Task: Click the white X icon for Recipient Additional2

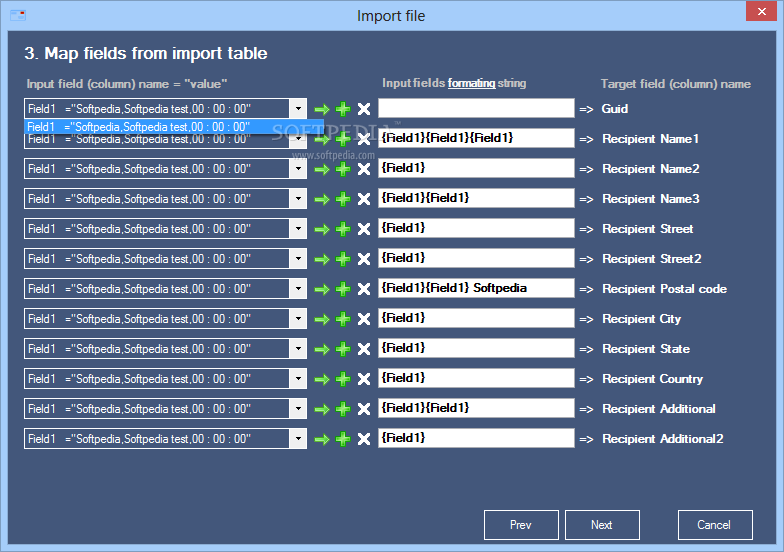Action: [x=364, y=439]
